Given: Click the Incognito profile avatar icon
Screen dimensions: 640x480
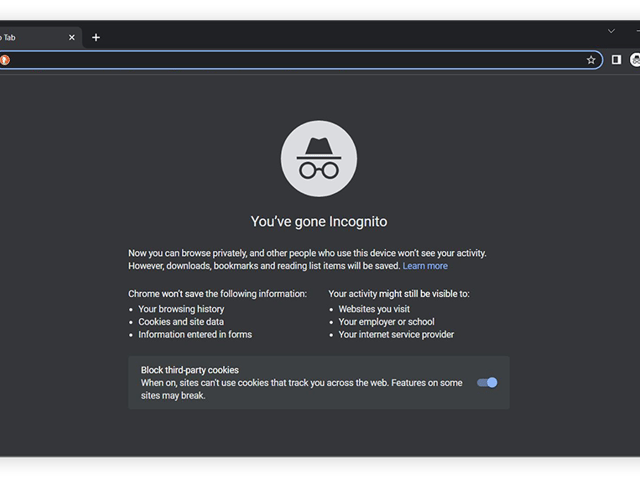Looking at the screenshot, I should (x=635, y=60).
